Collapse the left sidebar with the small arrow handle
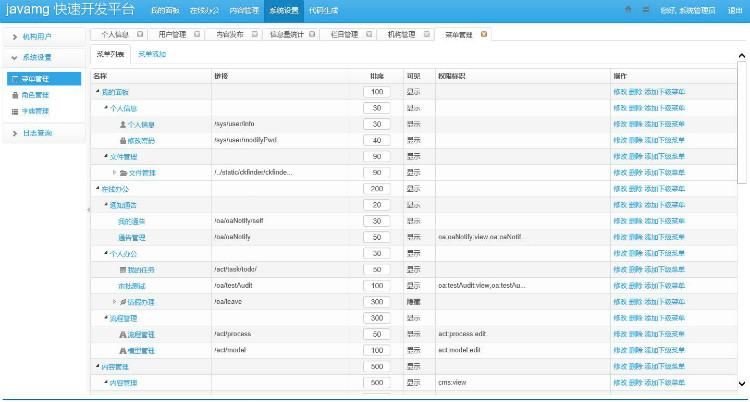Screen dimensions: 750x402 click(88, 210)
